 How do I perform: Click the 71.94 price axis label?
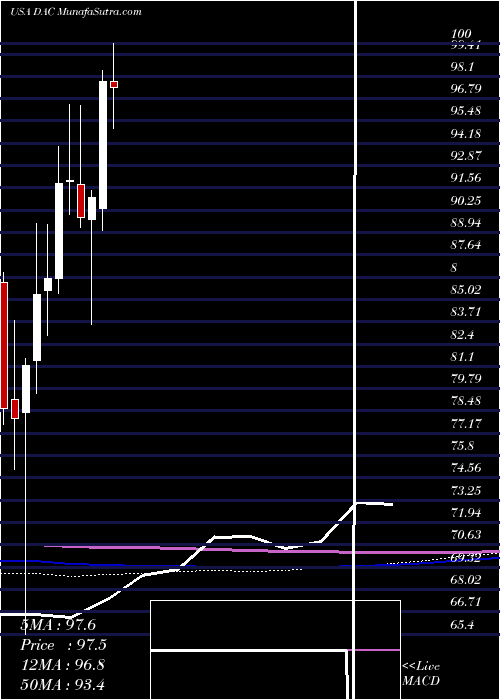(466, 512)
